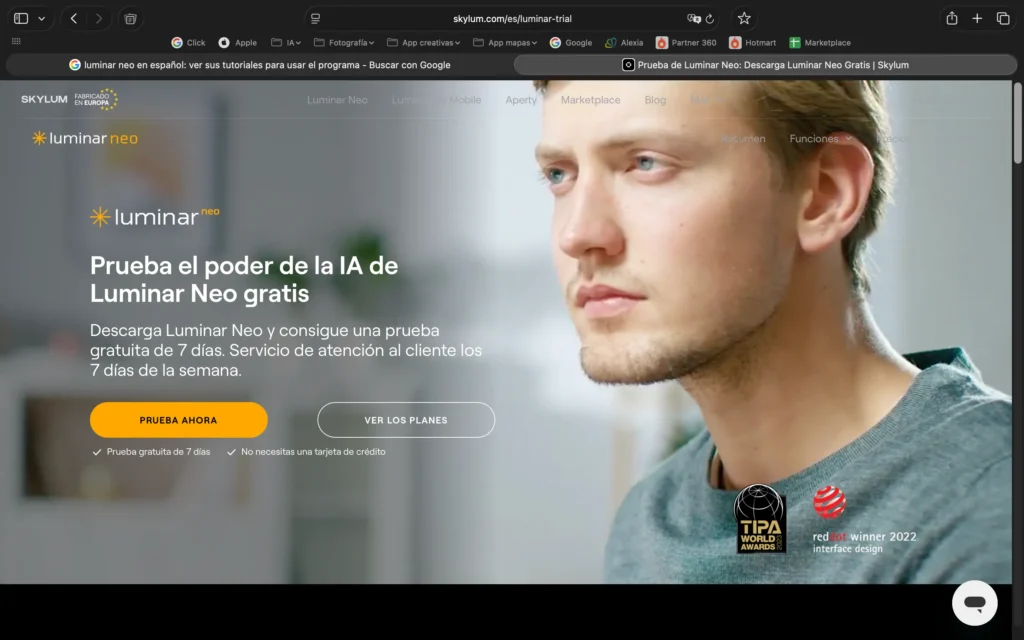The image size is (1024, 640).
Task: Open Luminar Neo in site navigation
Action: click(337, 100)
